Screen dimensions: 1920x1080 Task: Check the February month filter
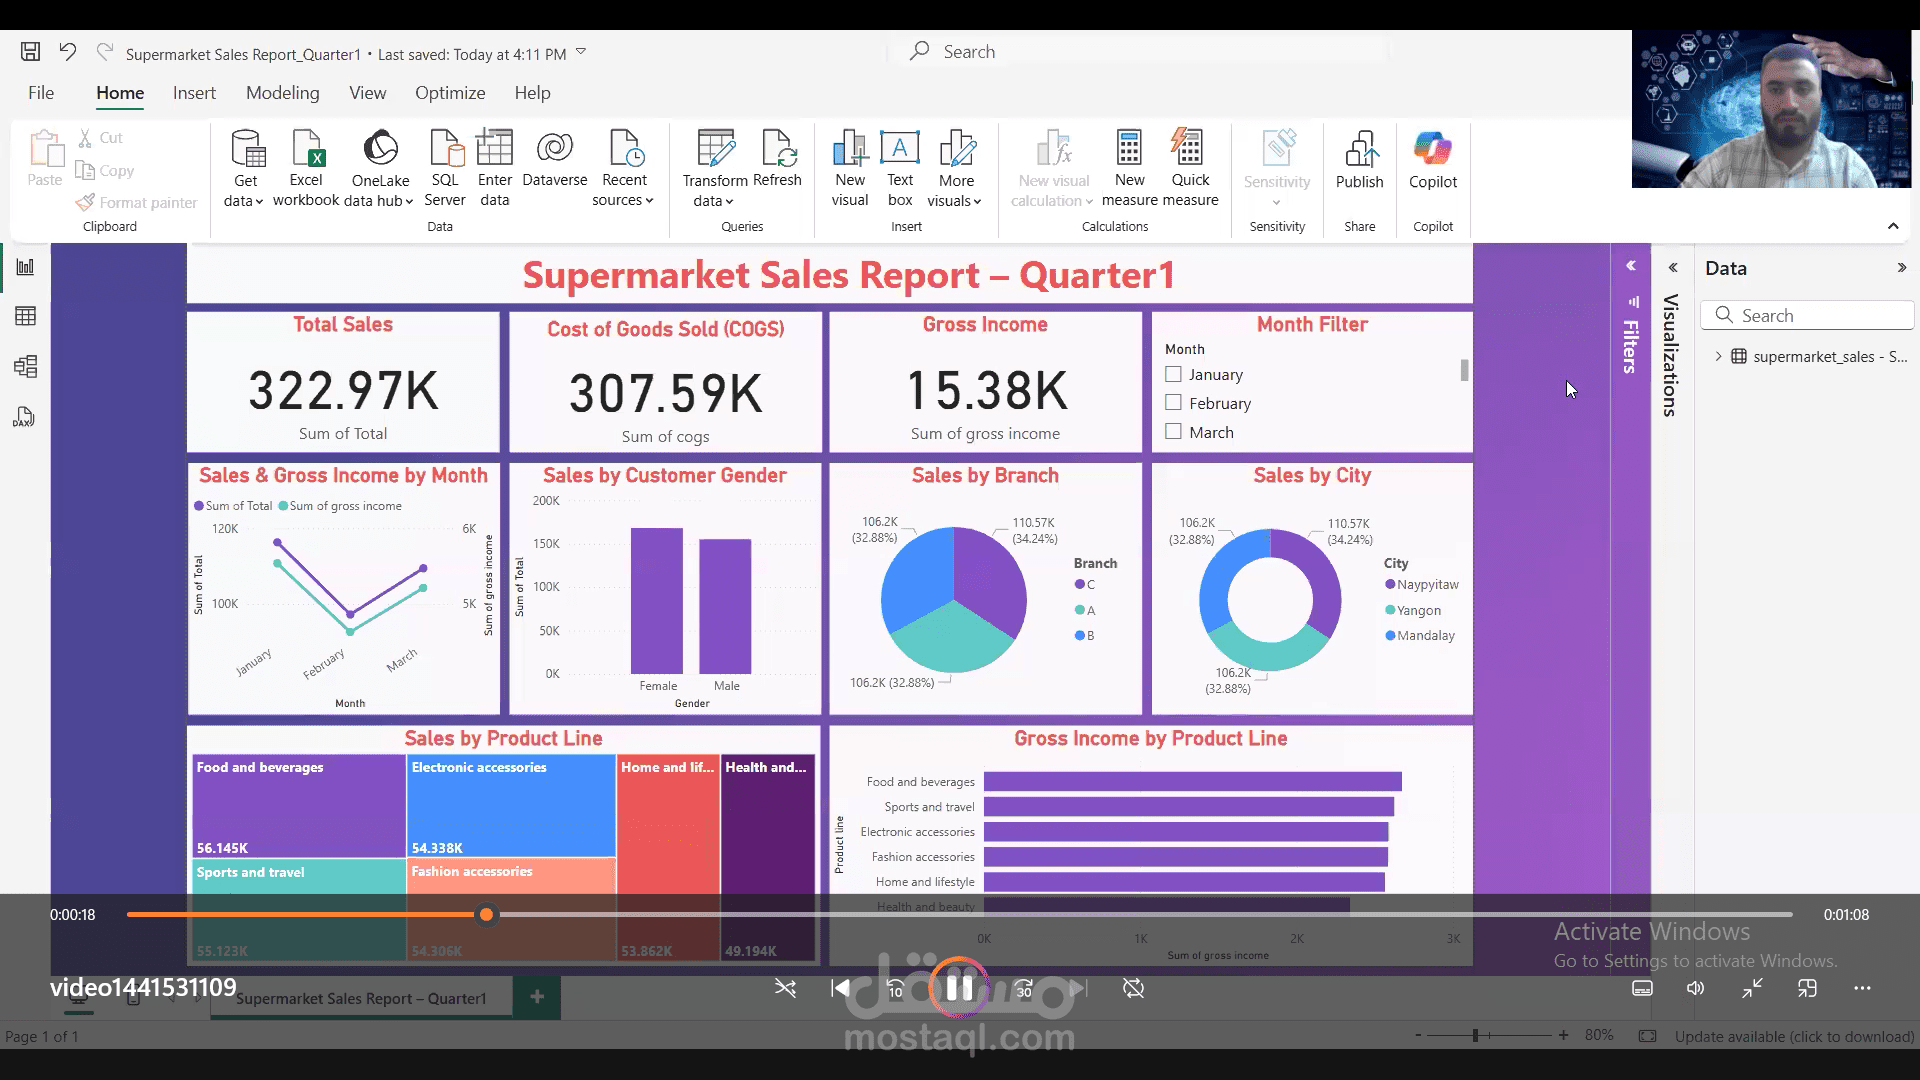(x=1173, y=403)
